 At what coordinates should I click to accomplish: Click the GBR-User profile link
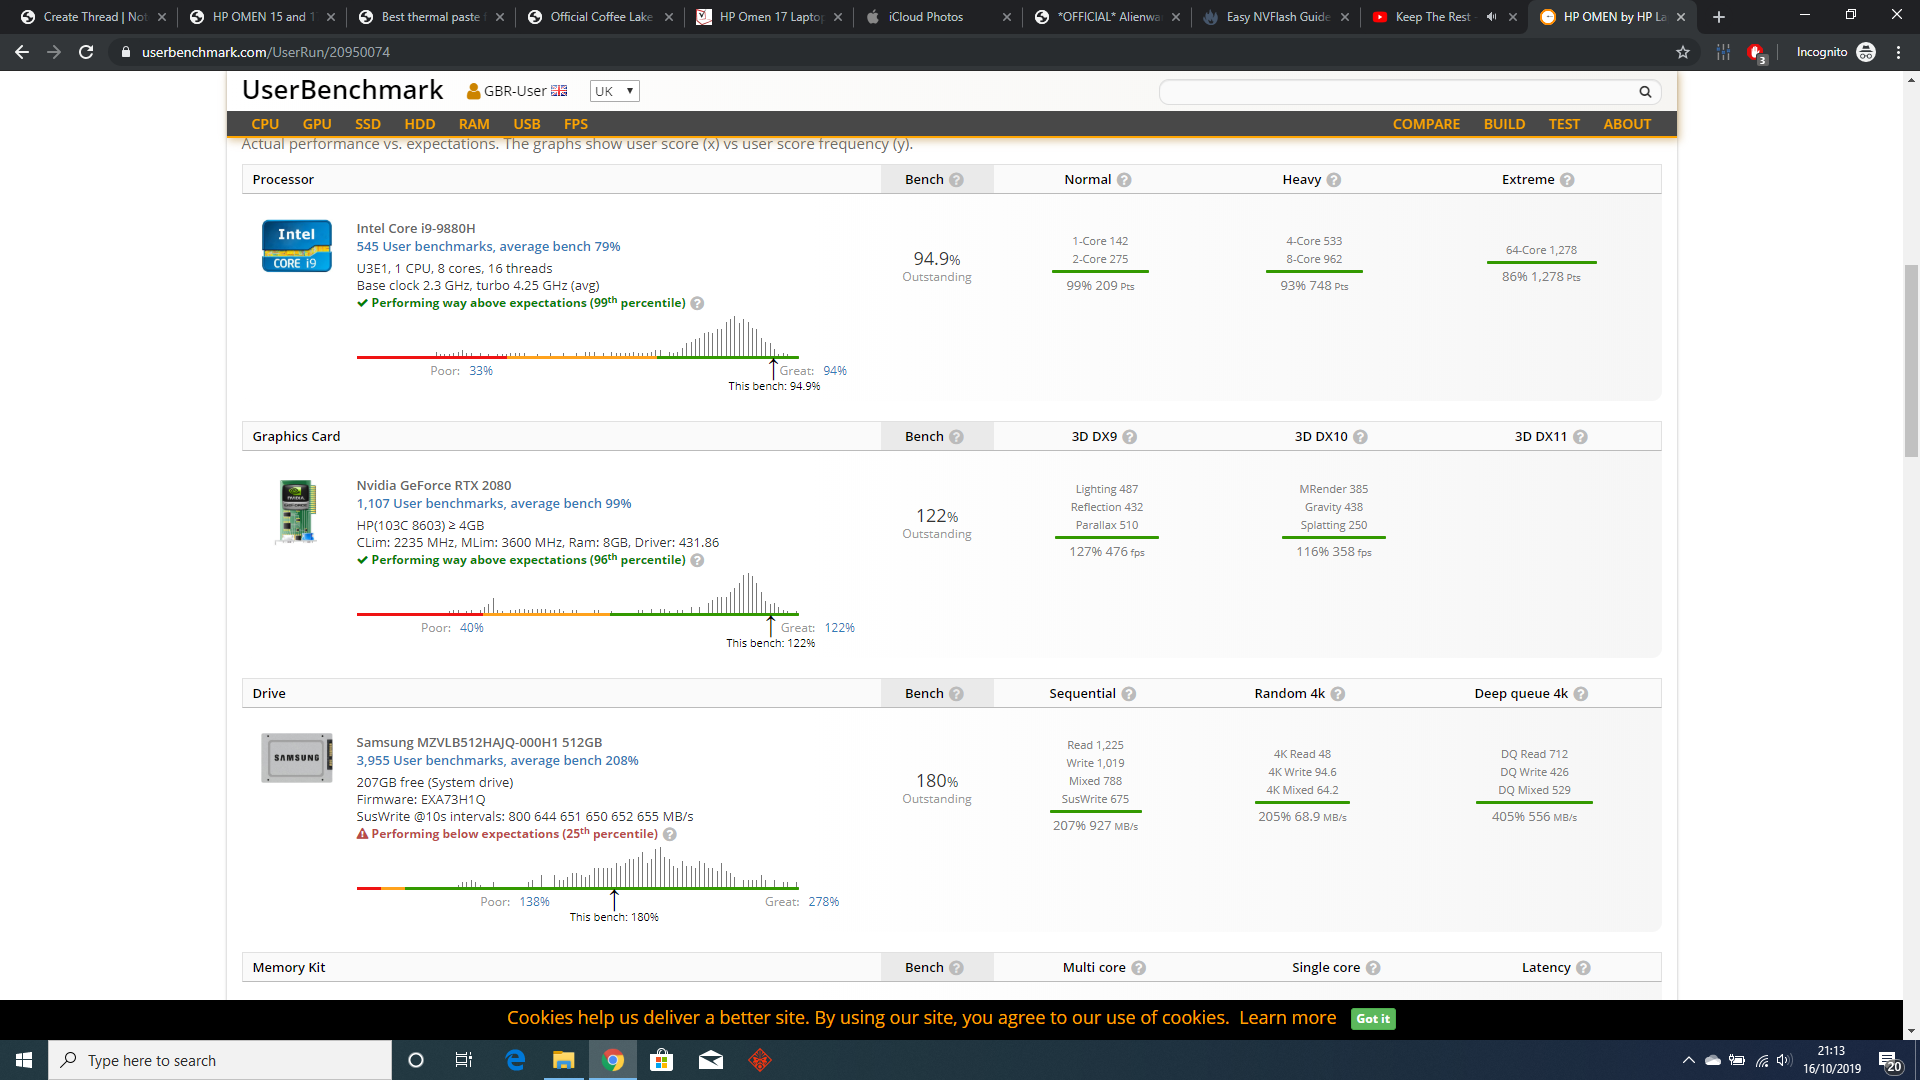coord(516,91)
